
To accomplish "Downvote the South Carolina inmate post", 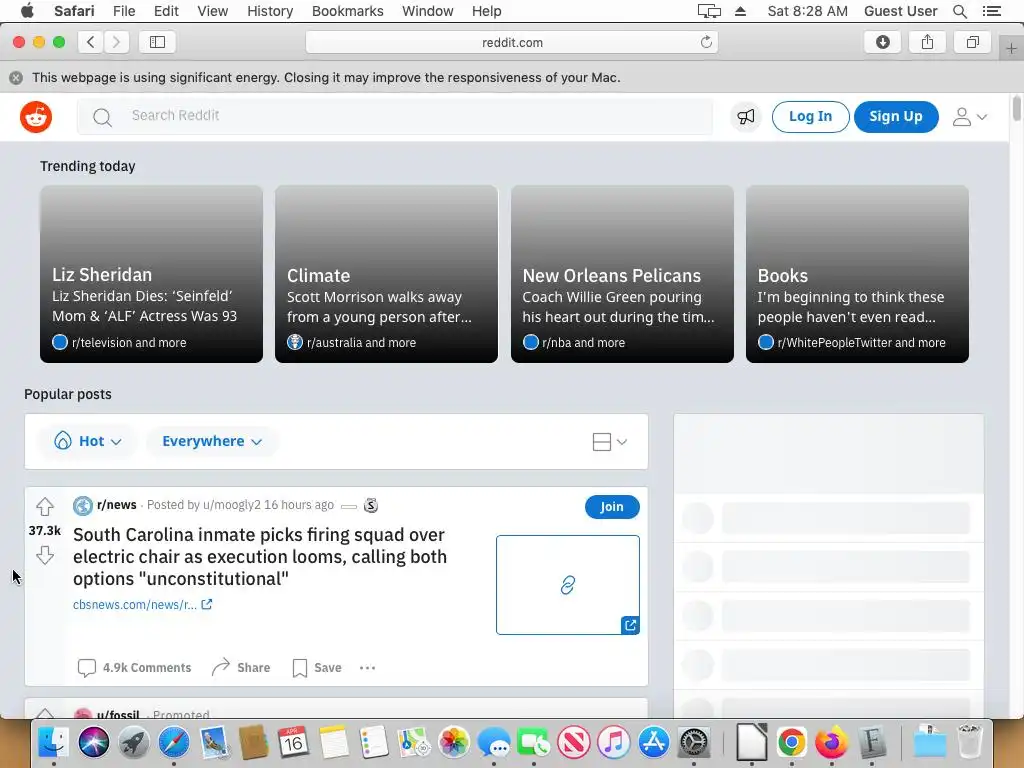I will 45,555.
